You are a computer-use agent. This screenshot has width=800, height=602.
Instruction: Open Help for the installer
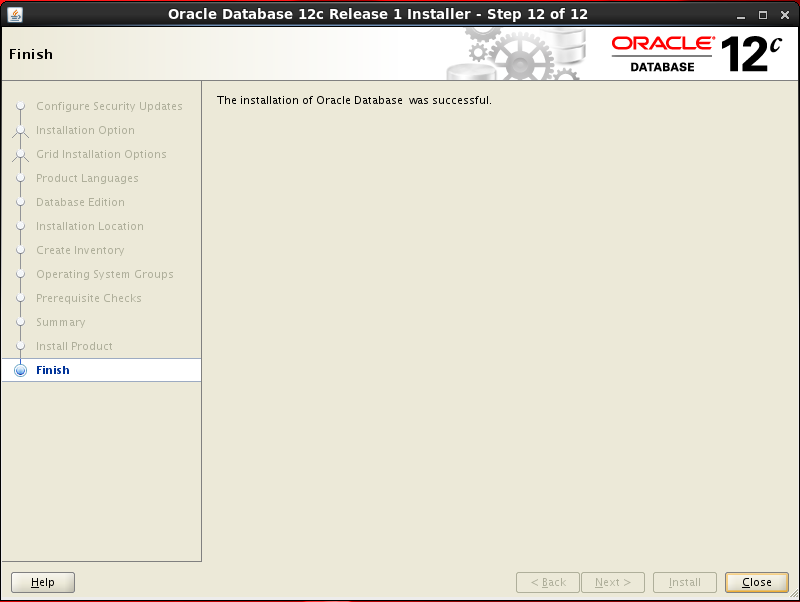(x=43, y=582)
